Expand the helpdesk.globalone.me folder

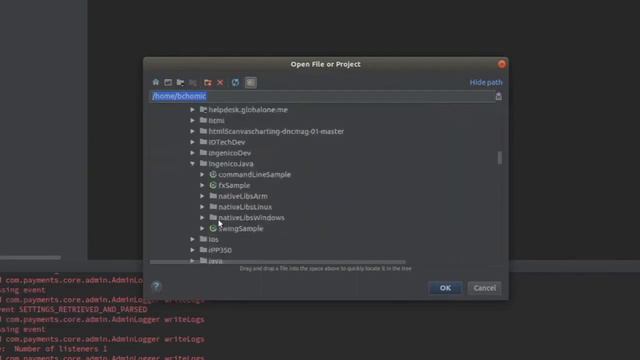[192, 109]
